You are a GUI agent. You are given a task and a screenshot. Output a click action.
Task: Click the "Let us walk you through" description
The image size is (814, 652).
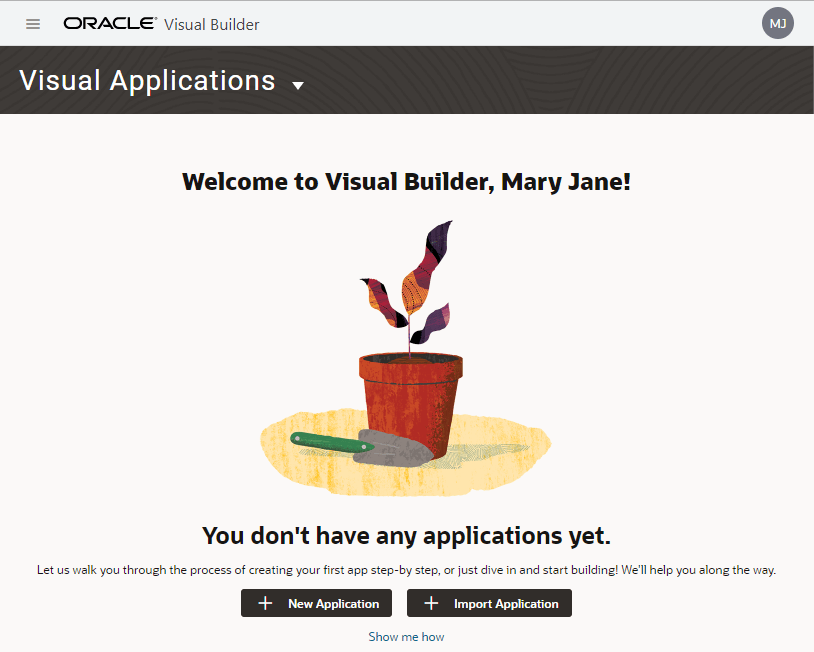406,570
